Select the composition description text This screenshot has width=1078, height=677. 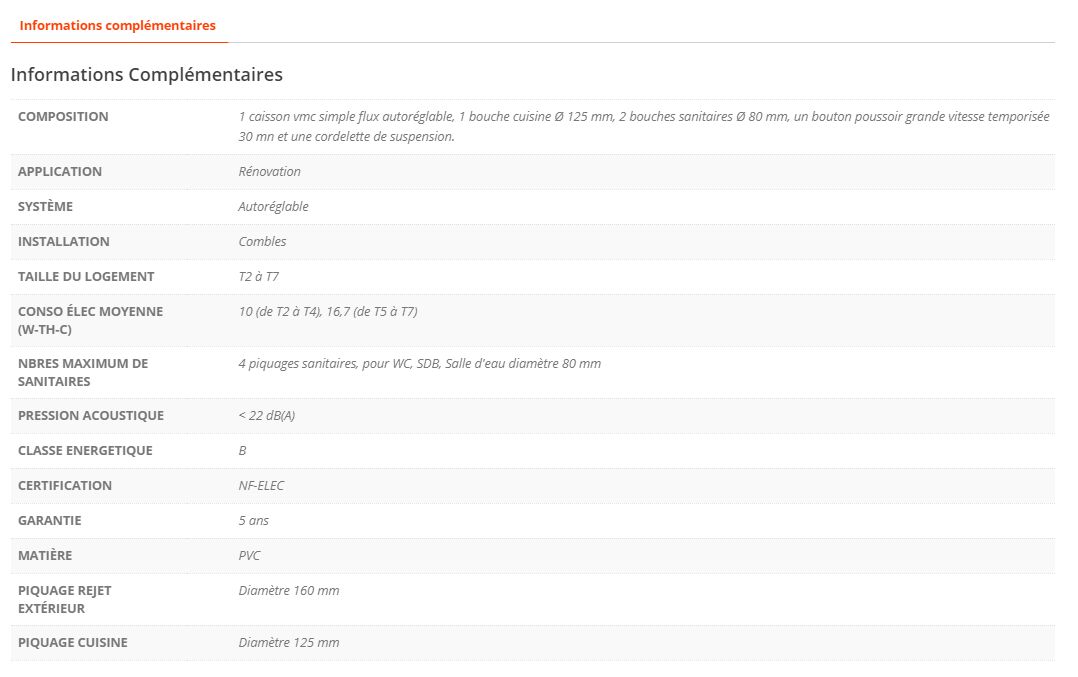click(x=643, y=126)
